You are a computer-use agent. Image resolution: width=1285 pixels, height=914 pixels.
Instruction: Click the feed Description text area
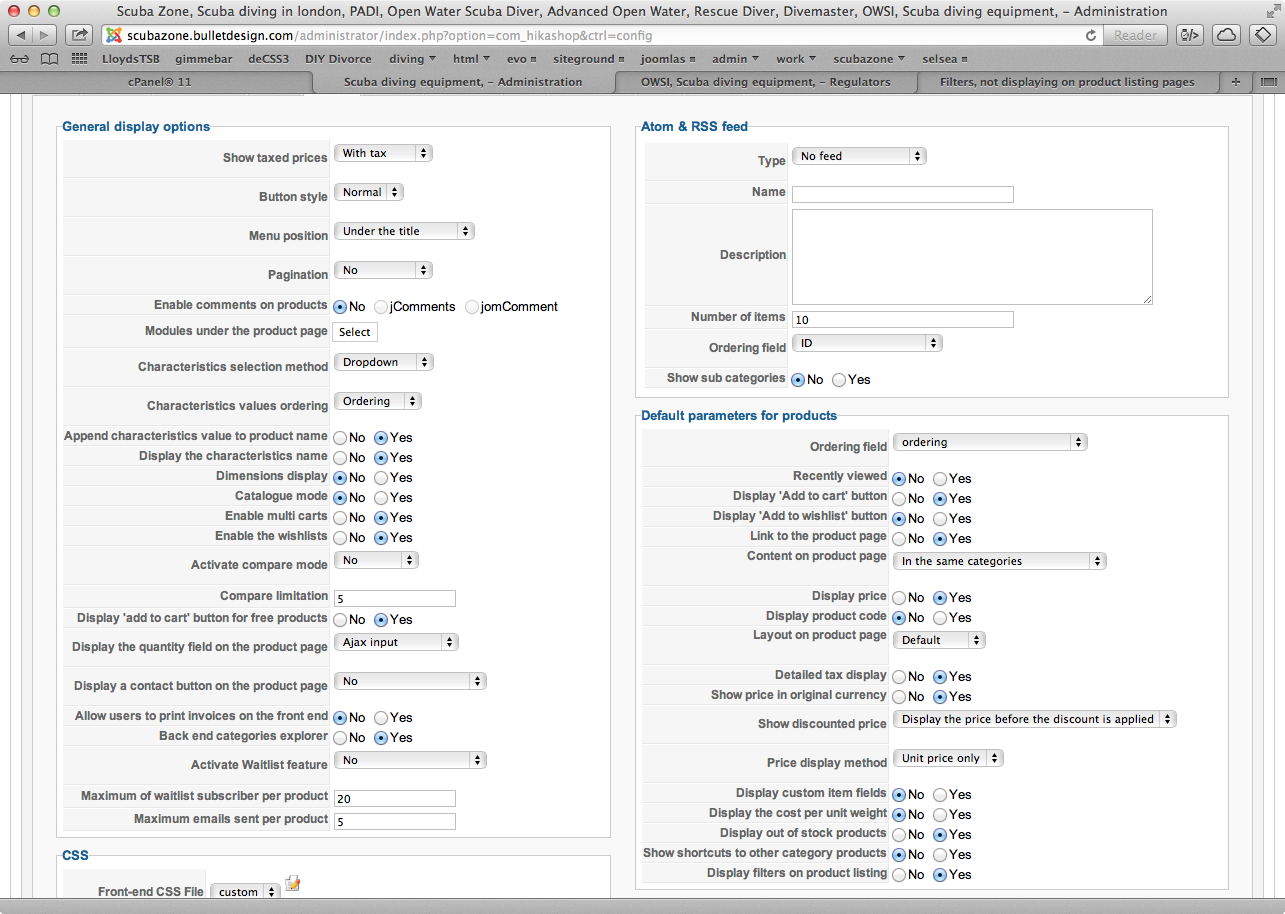point(972,256)
